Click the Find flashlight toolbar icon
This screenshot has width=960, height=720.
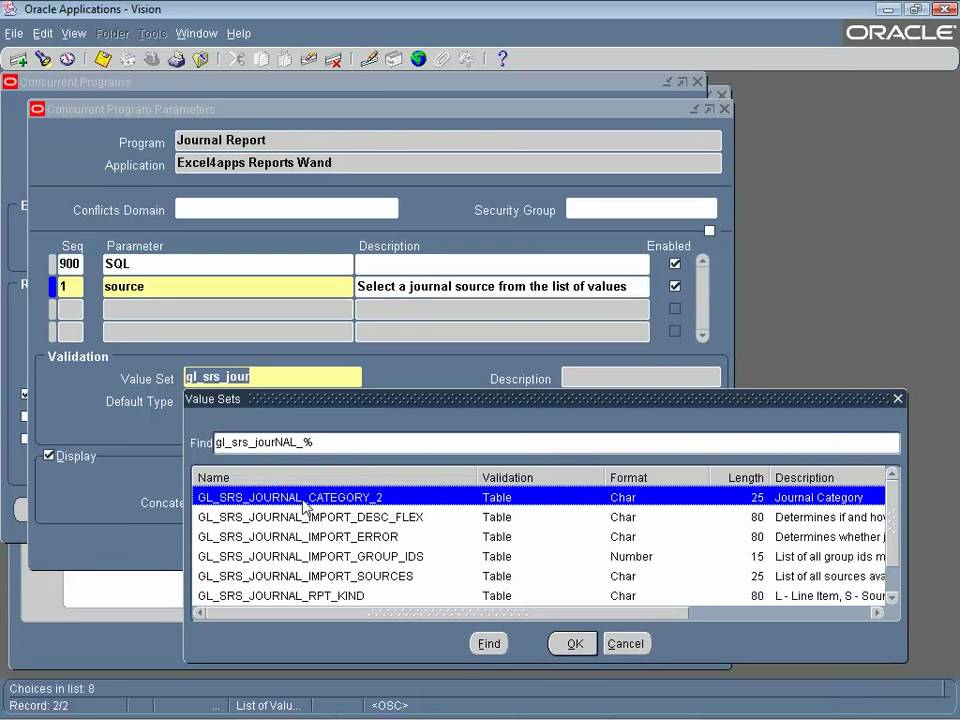tap(43, 59)
